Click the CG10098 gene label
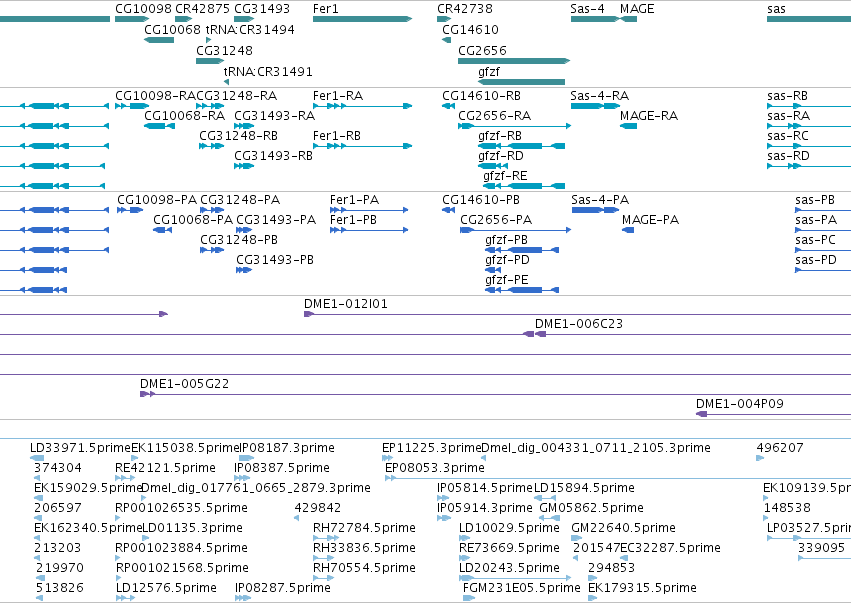 [x=143, y=9]
